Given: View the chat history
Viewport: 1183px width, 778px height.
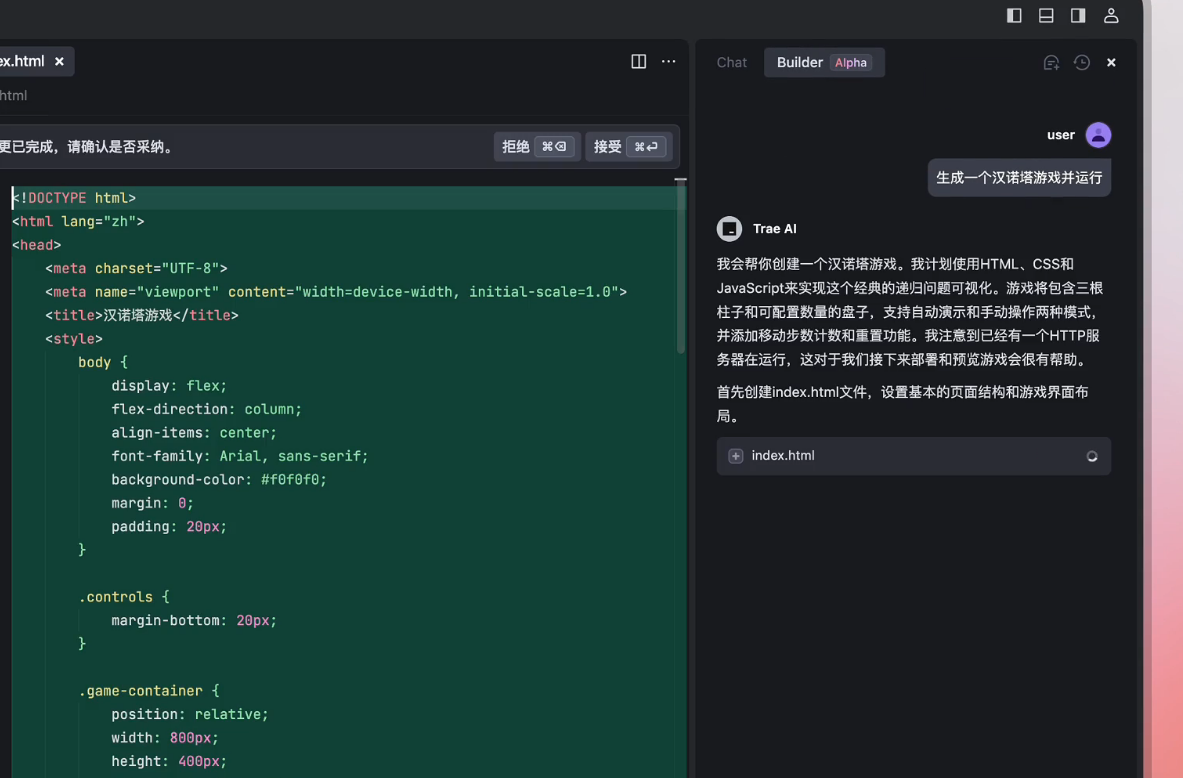Looking at the screenshot, I should 1081,62.
